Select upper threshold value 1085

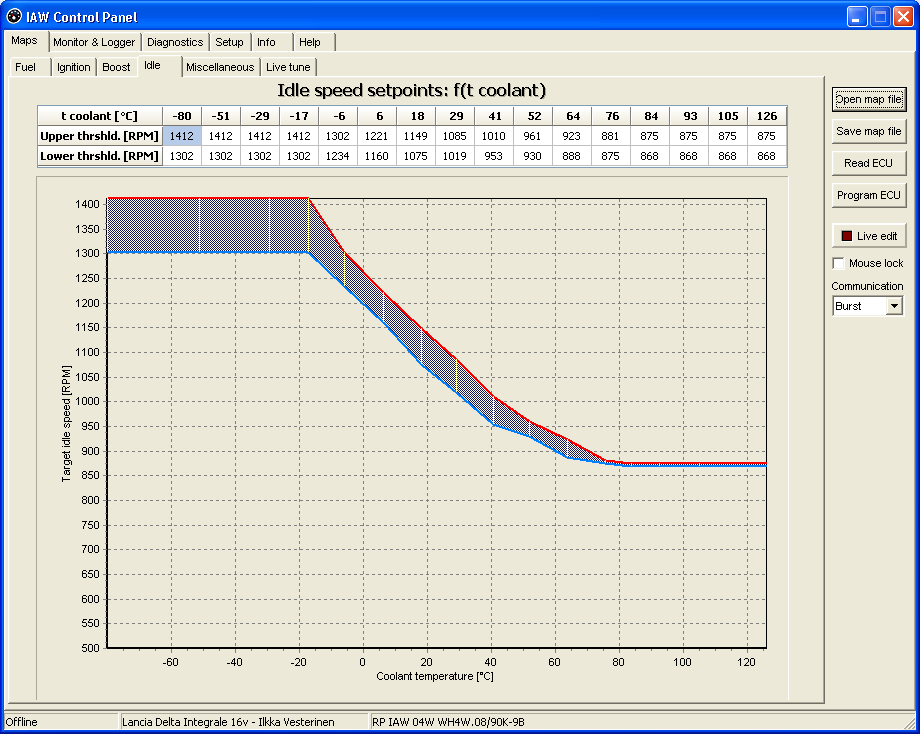(x=455, y=136)
